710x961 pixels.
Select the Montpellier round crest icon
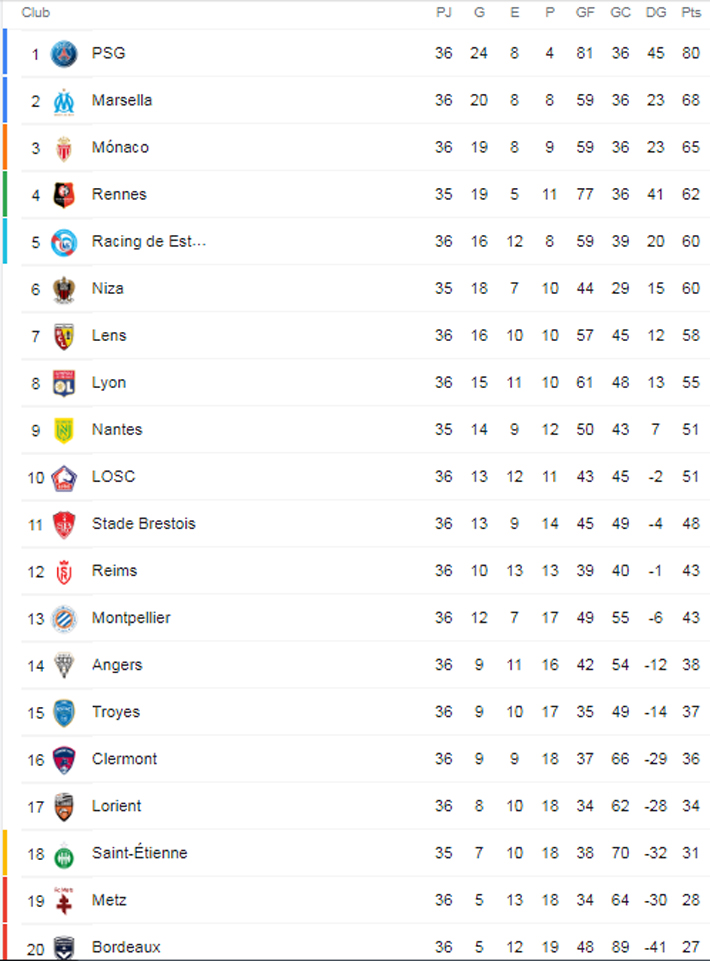(64, 618)
